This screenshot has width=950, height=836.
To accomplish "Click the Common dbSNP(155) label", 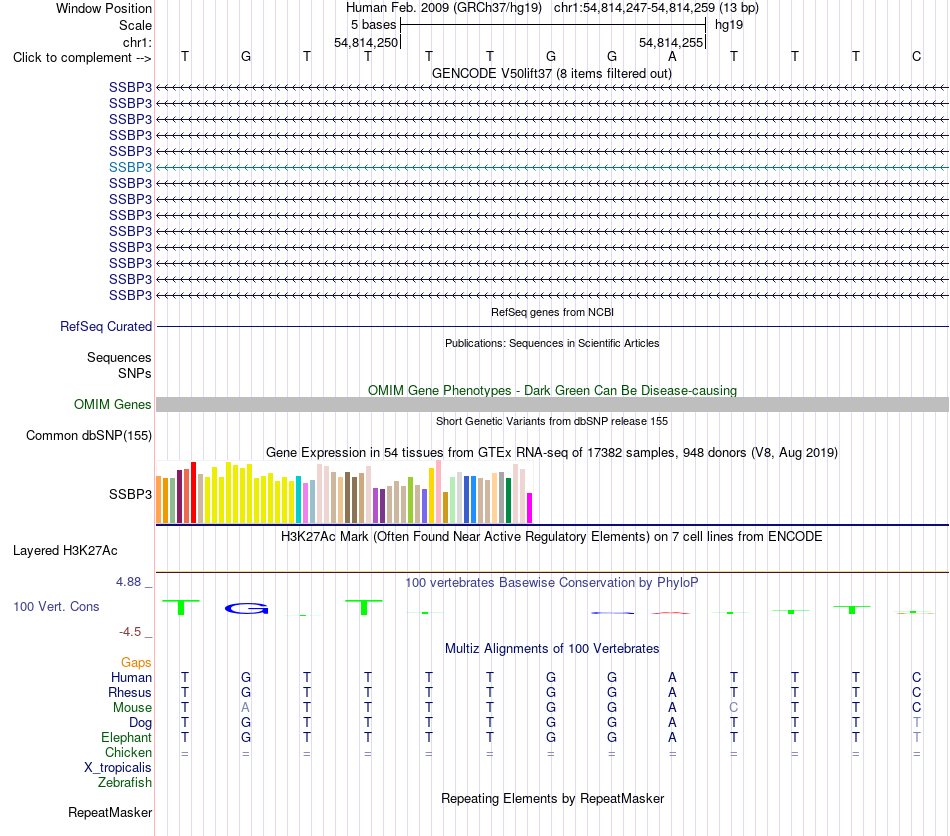I will 88,436.
